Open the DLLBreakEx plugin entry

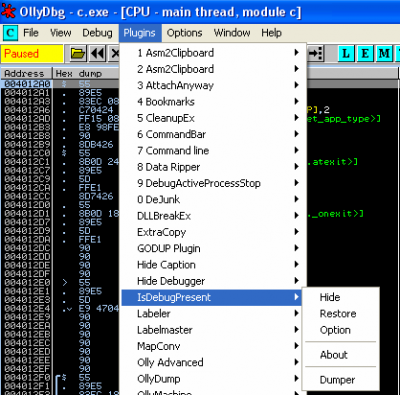tap(213, 216)
